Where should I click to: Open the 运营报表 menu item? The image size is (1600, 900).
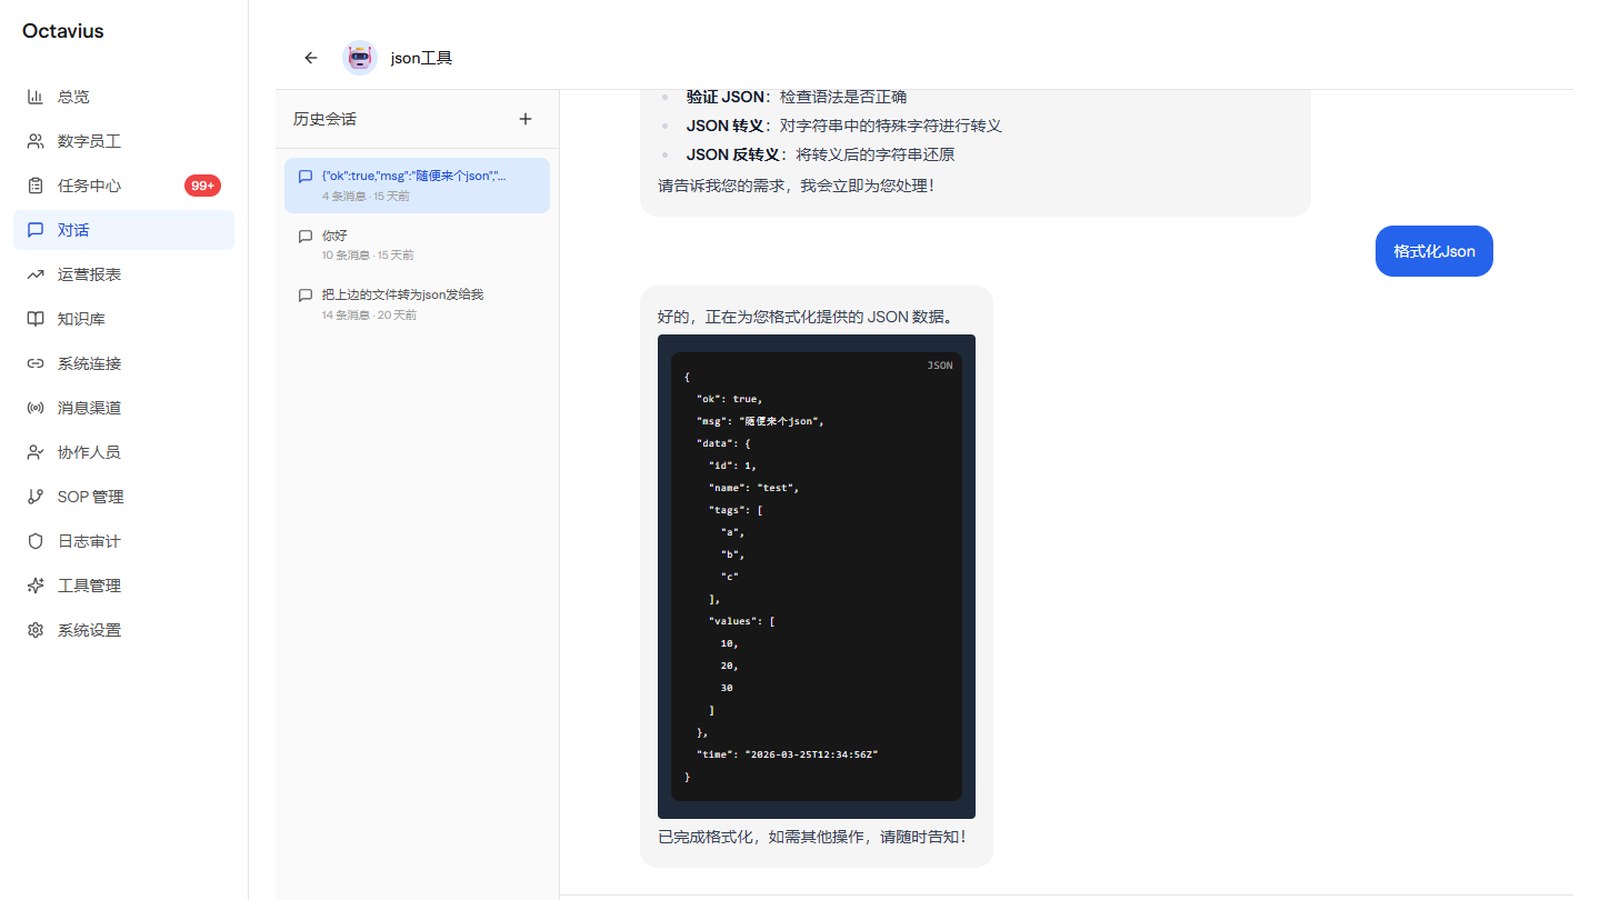[124, 274]
